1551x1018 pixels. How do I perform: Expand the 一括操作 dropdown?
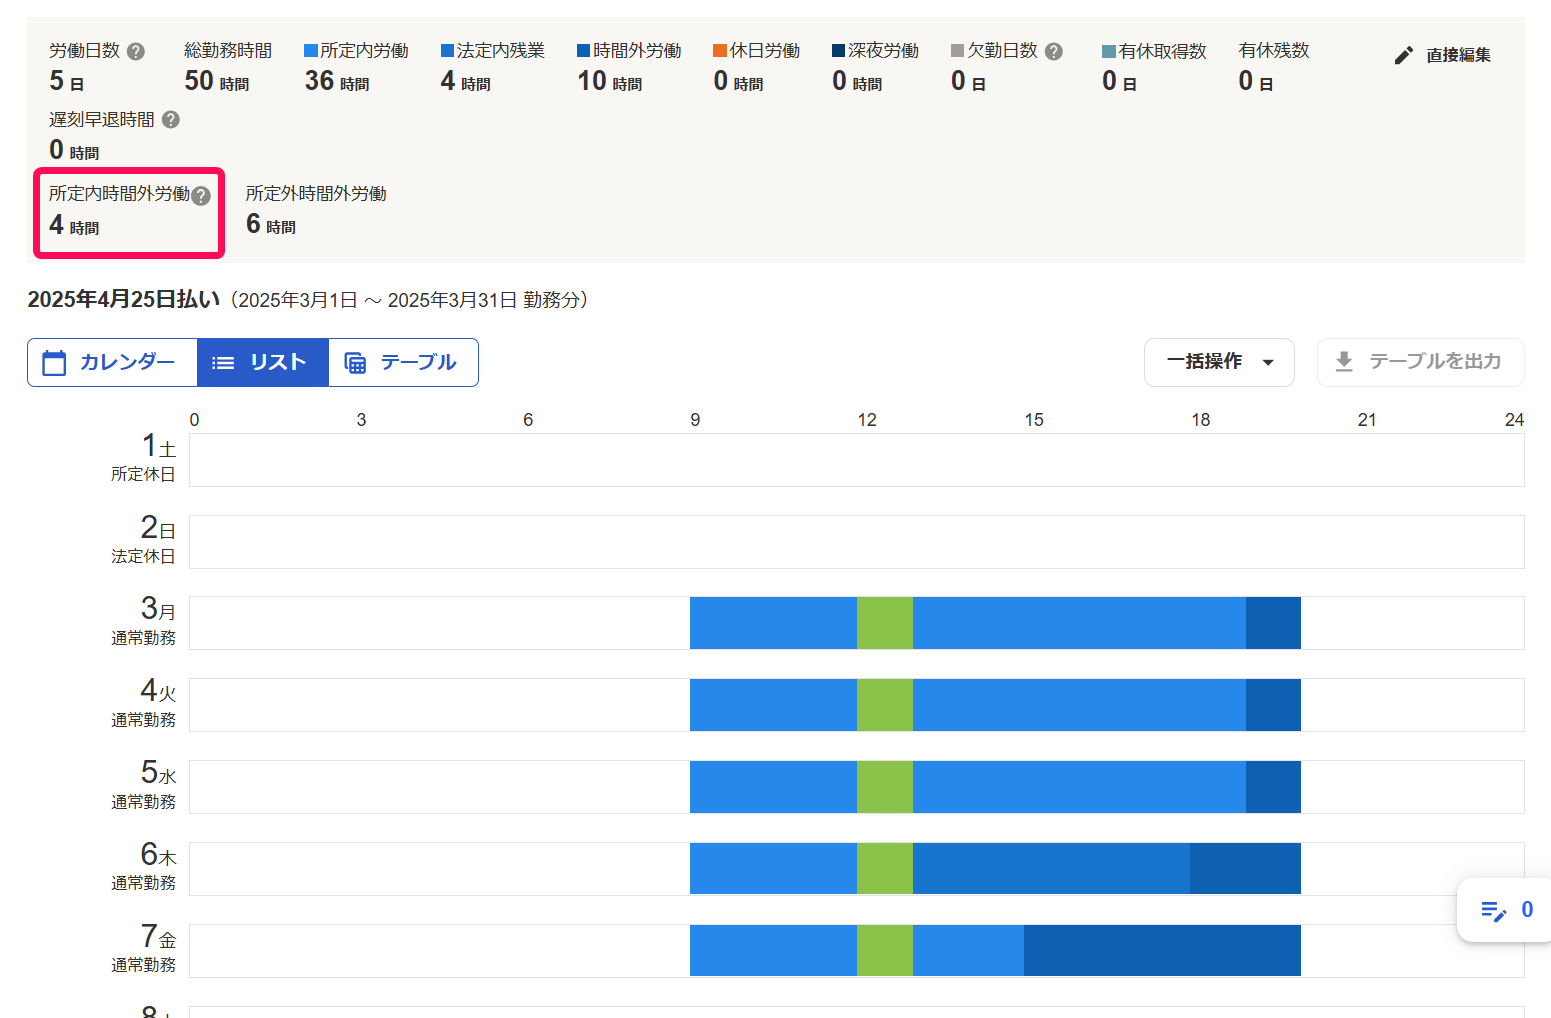[x=1219, y=362]
